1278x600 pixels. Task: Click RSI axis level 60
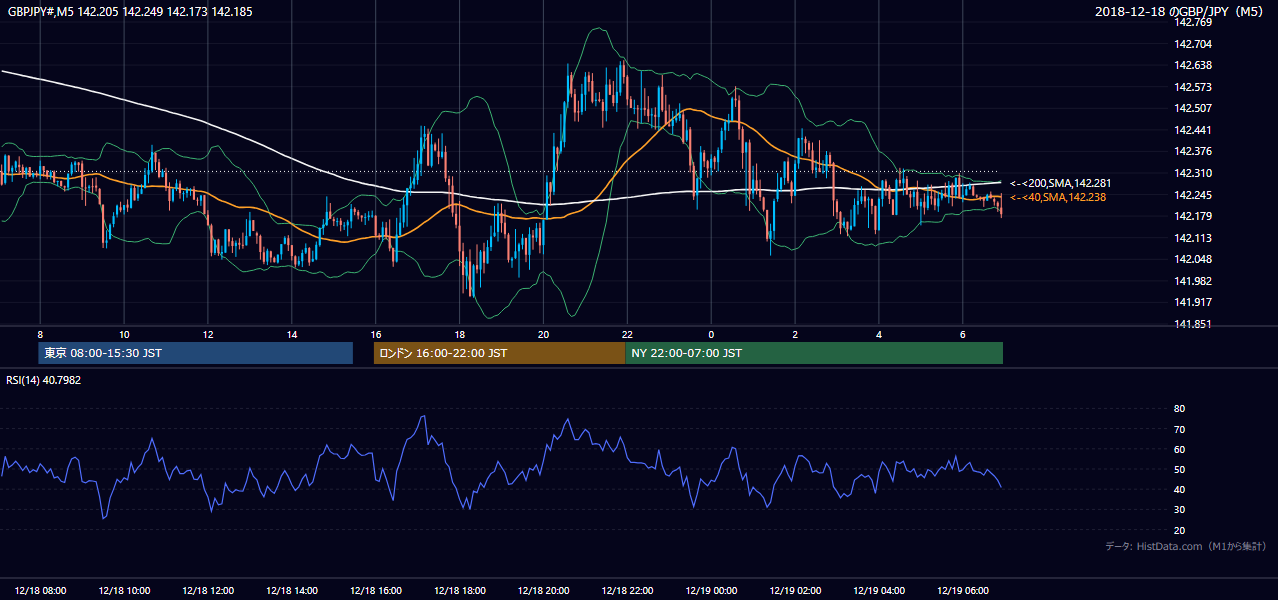point(1179,449)
